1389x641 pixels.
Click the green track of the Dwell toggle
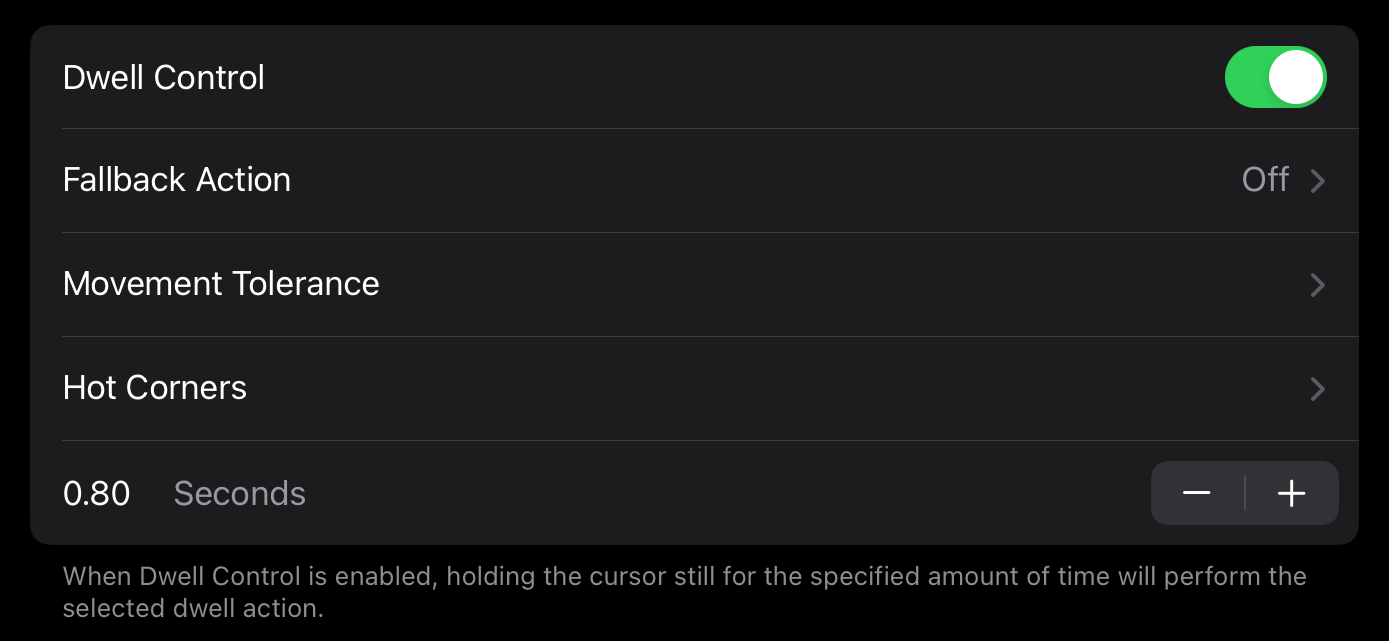[x=1247, y=77]
